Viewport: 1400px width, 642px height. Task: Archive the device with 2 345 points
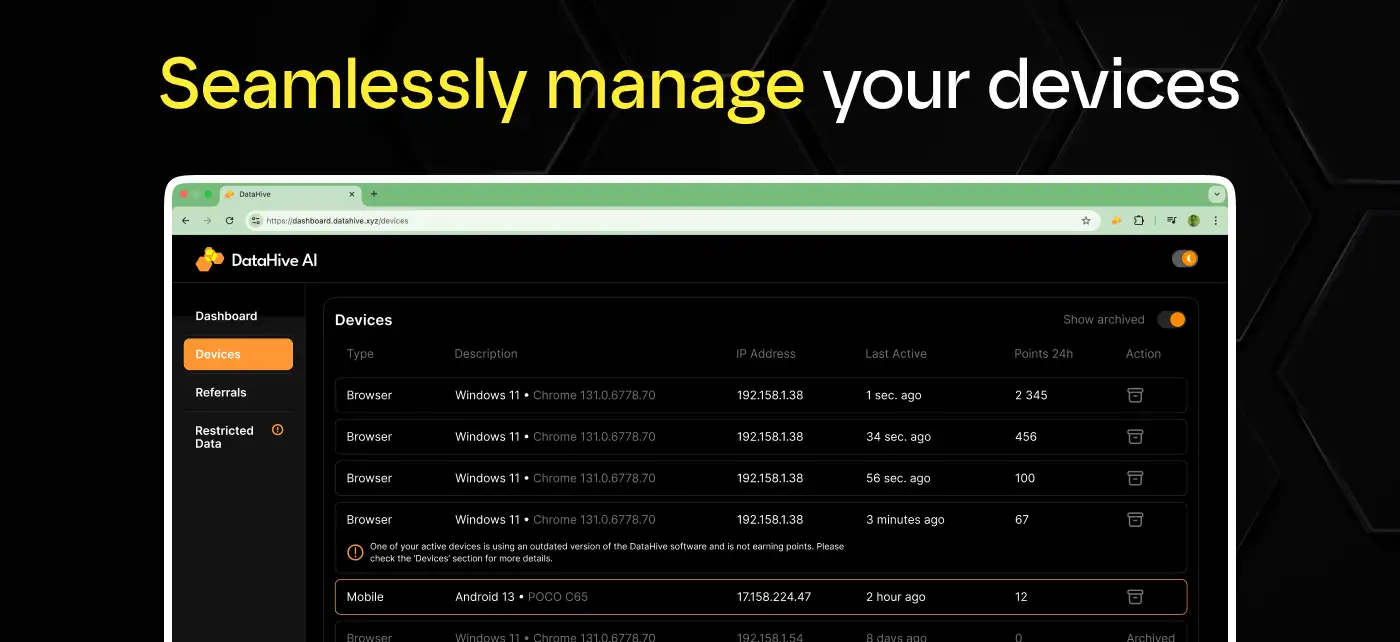pyautogui.click(x=1135, y=395)
